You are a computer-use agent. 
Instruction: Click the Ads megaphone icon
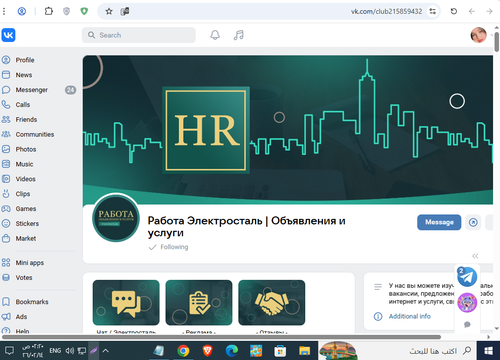pyautogui.click(x=6, y=317)
